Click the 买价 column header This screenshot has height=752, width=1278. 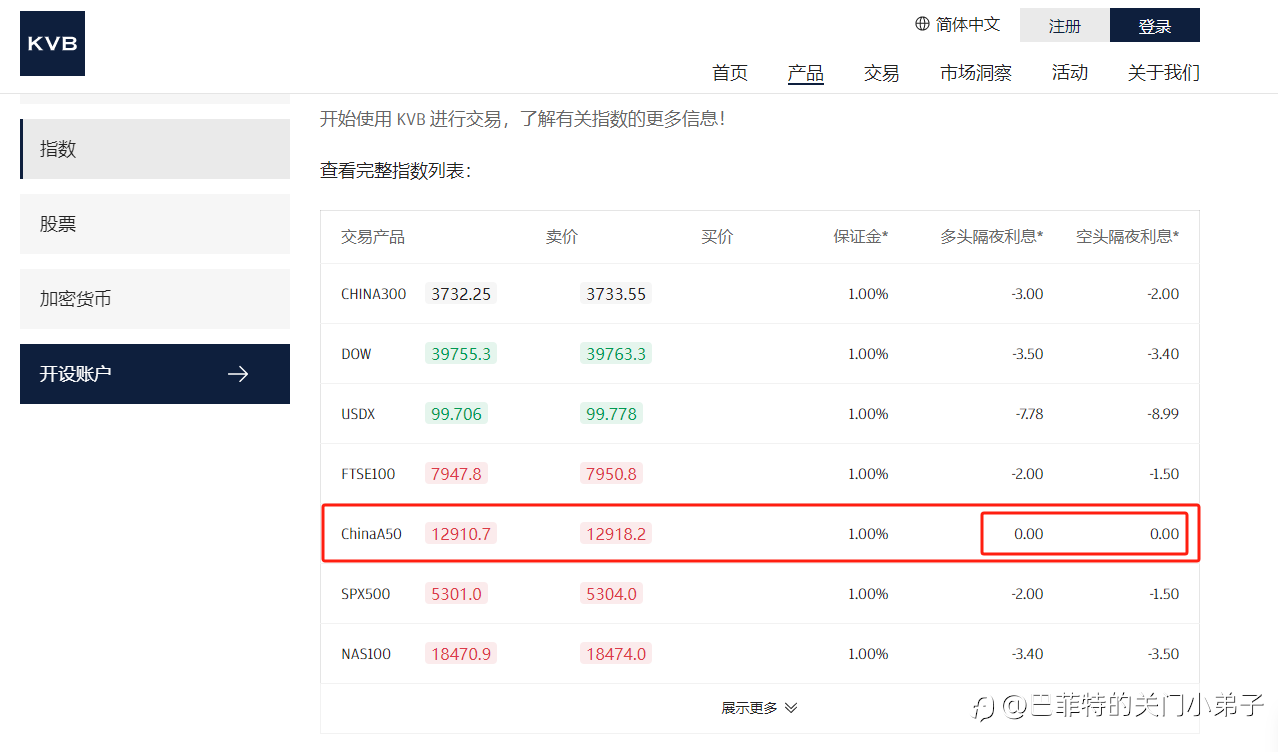[717, 237]
